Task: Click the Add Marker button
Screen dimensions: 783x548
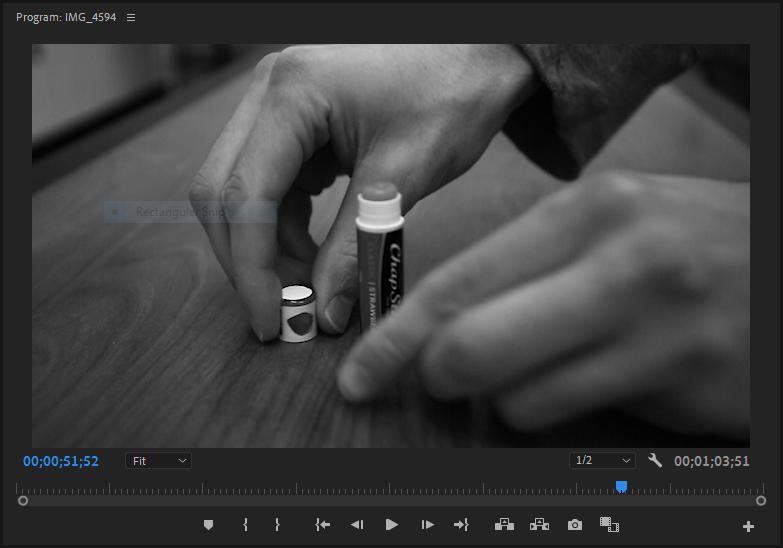Action: click(209, 525)
